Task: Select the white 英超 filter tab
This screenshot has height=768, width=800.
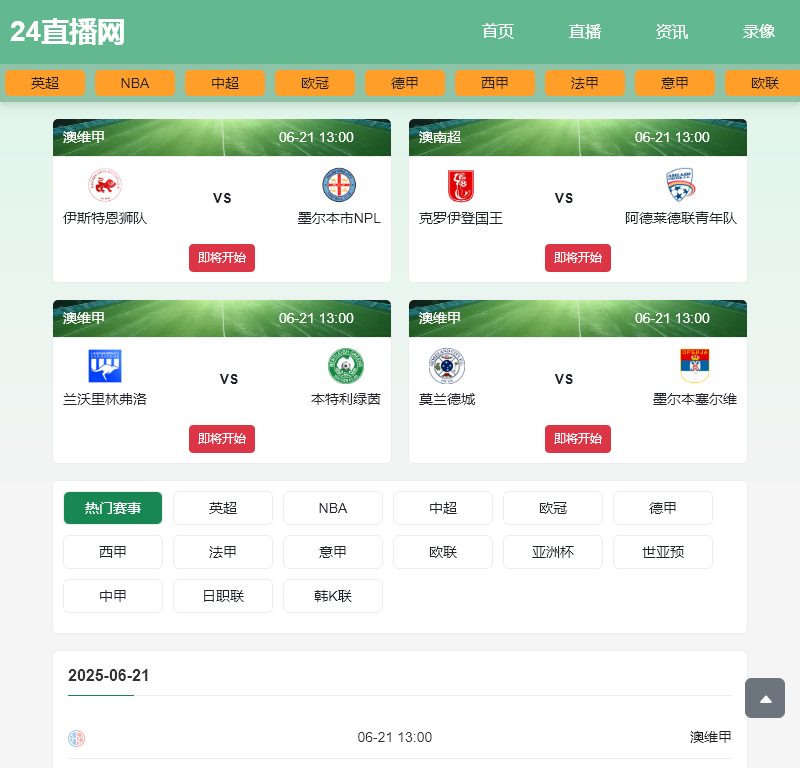Action: point(223,508)
